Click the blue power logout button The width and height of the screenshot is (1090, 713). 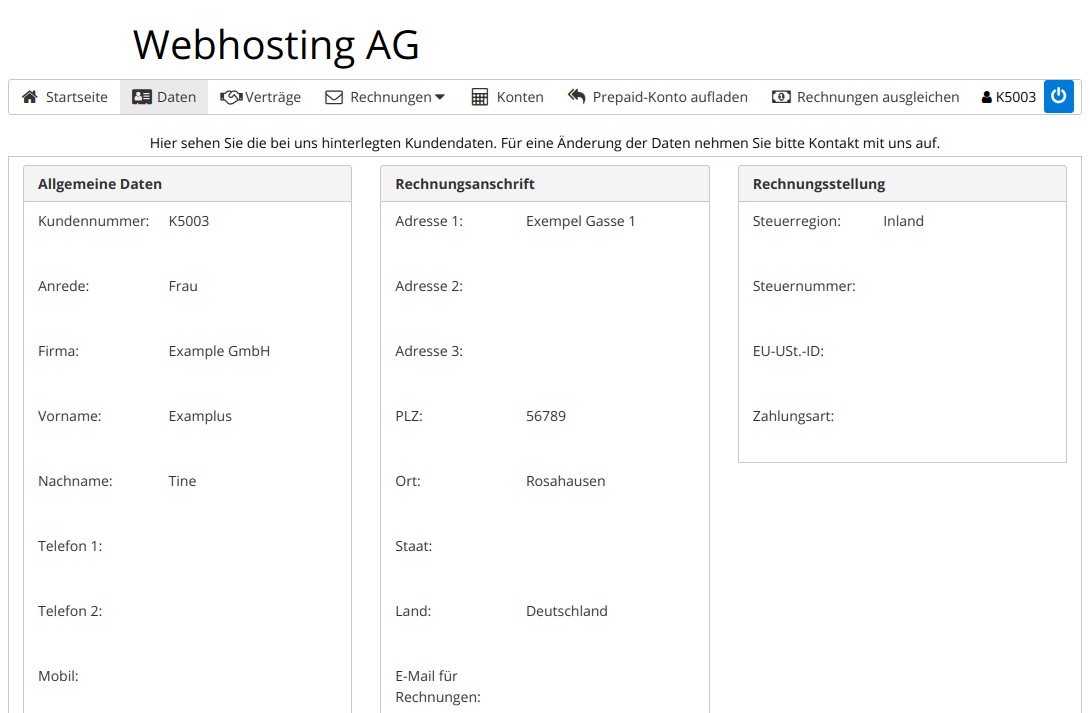click(x=1059, y=97)
